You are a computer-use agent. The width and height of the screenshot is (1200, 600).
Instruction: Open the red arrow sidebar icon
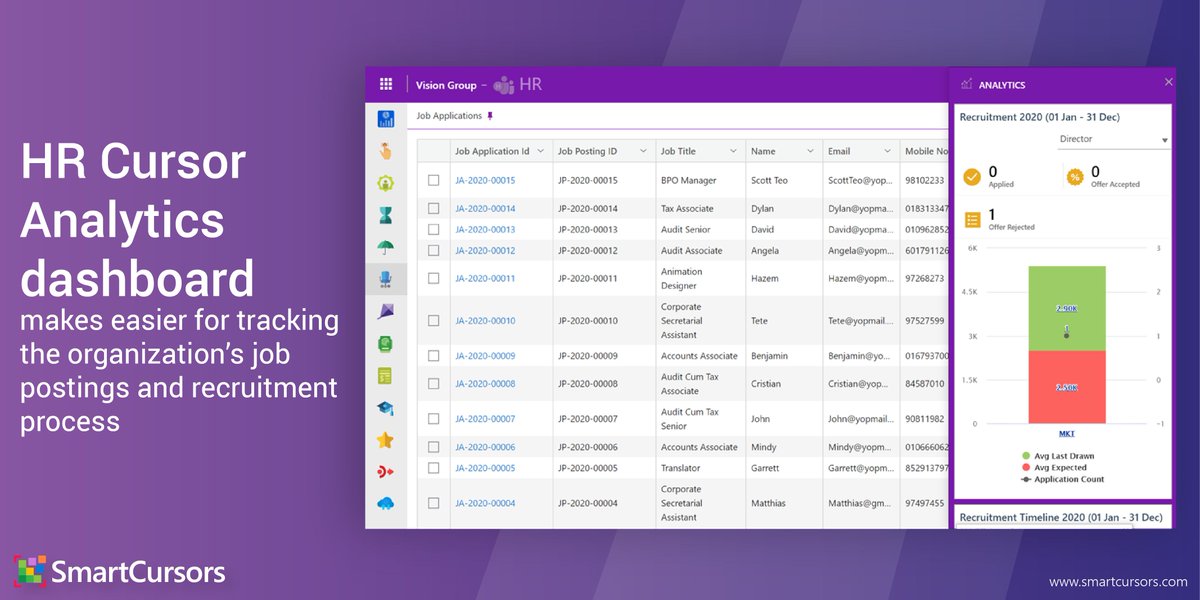(386, 472)
